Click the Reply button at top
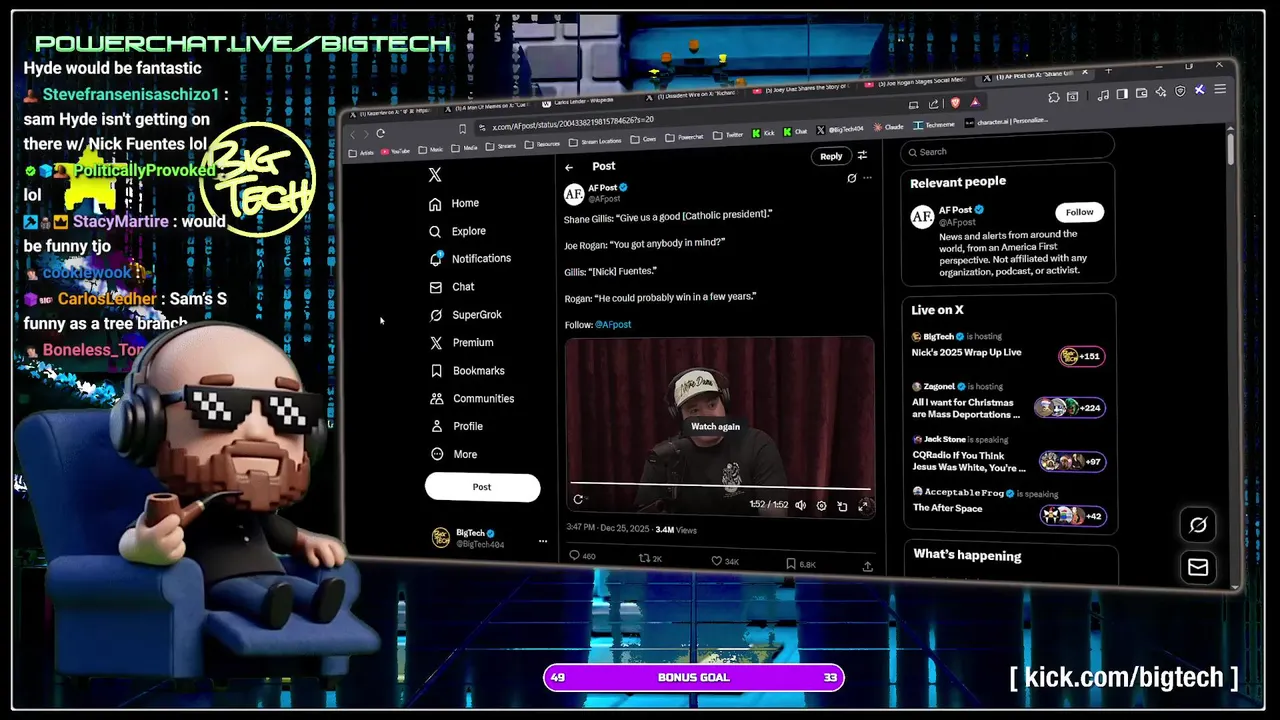This screenshot has height=720, width=1280. tap(831, 156)
